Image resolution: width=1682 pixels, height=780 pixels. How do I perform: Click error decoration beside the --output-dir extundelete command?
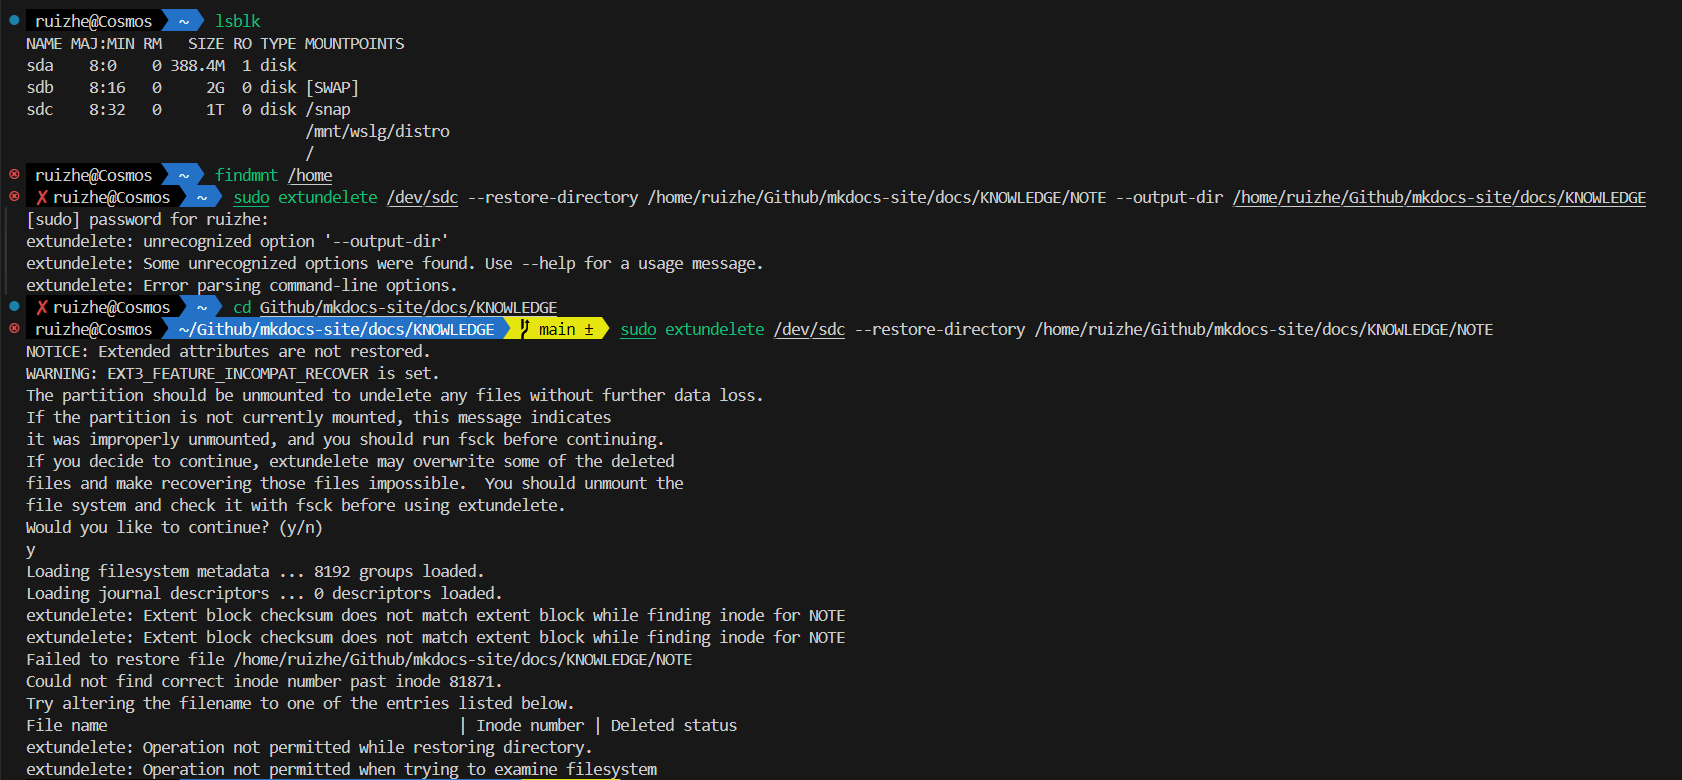14,196
